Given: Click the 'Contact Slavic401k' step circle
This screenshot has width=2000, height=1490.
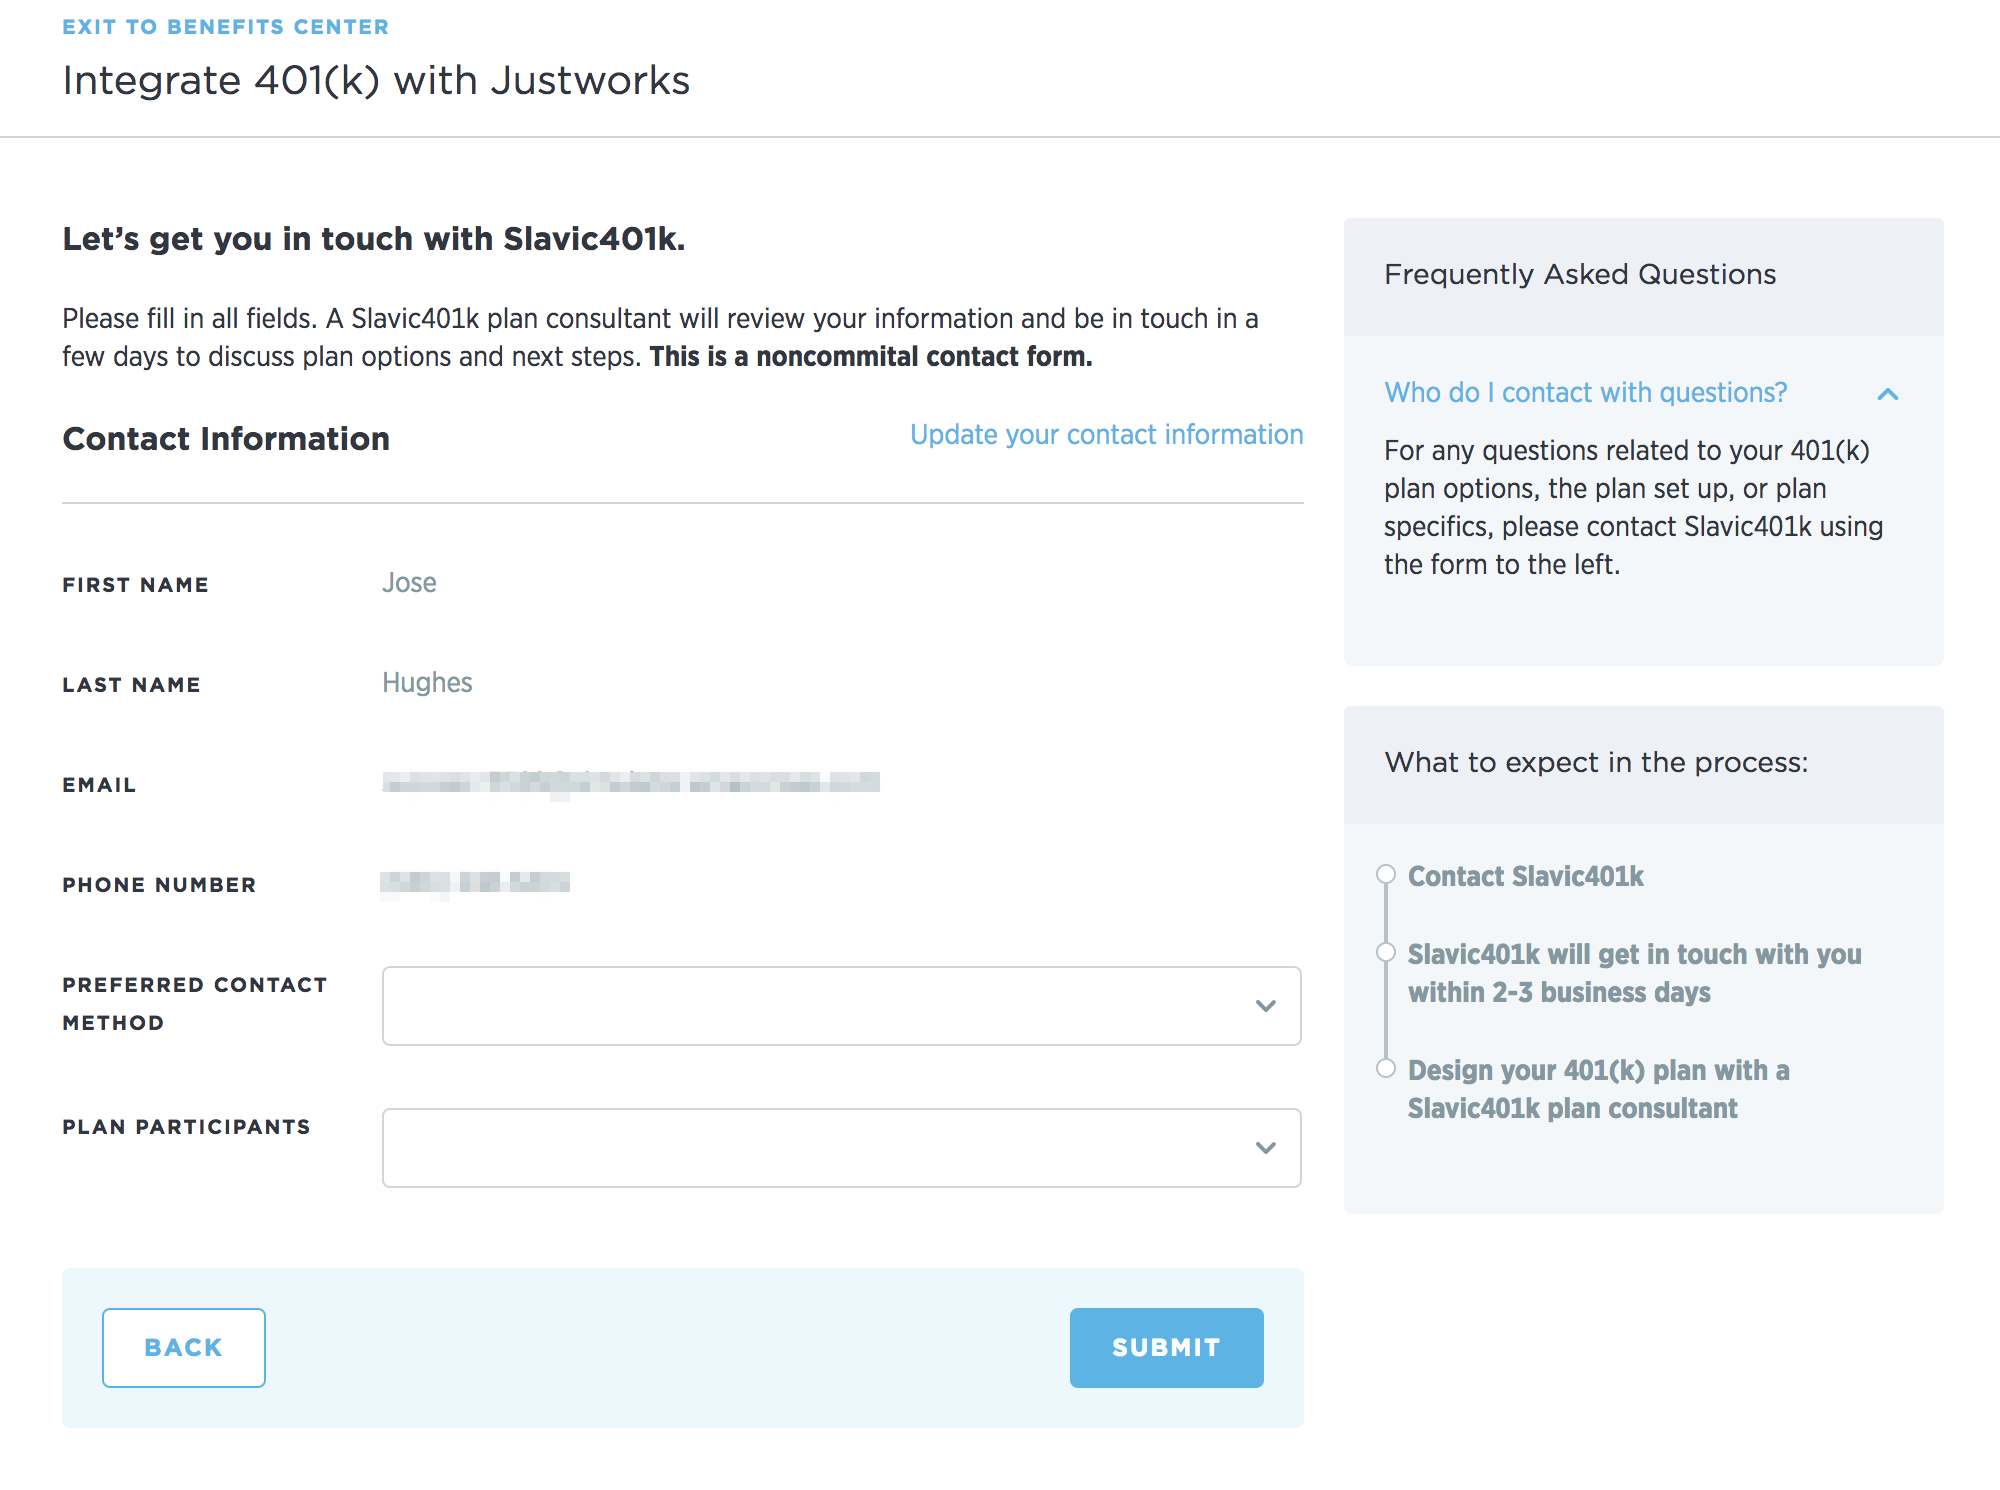Looking at the screenshot, I should pos(1385,874).
